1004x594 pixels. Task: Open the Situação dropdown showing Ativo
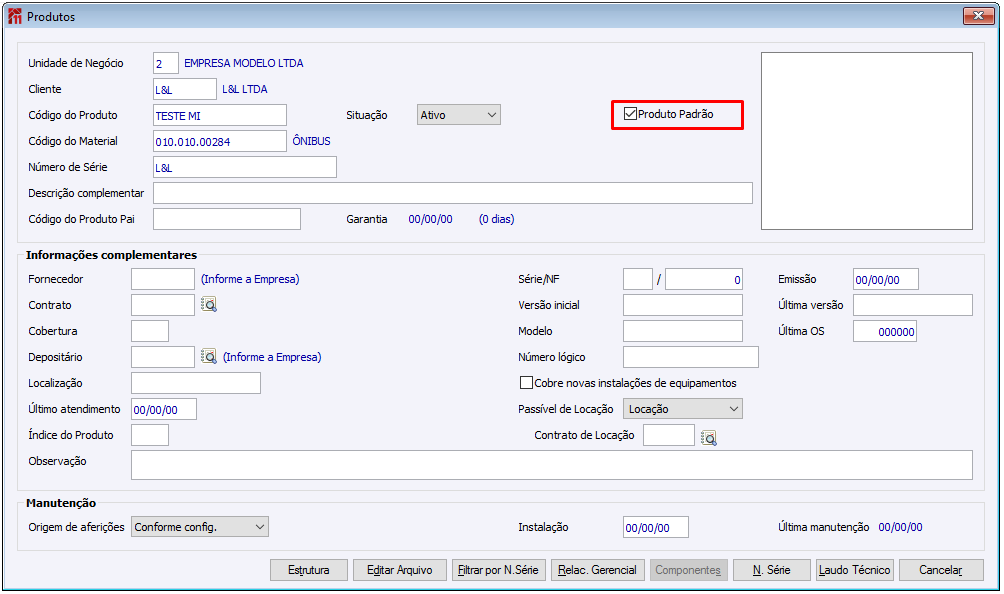coord(458,115)
